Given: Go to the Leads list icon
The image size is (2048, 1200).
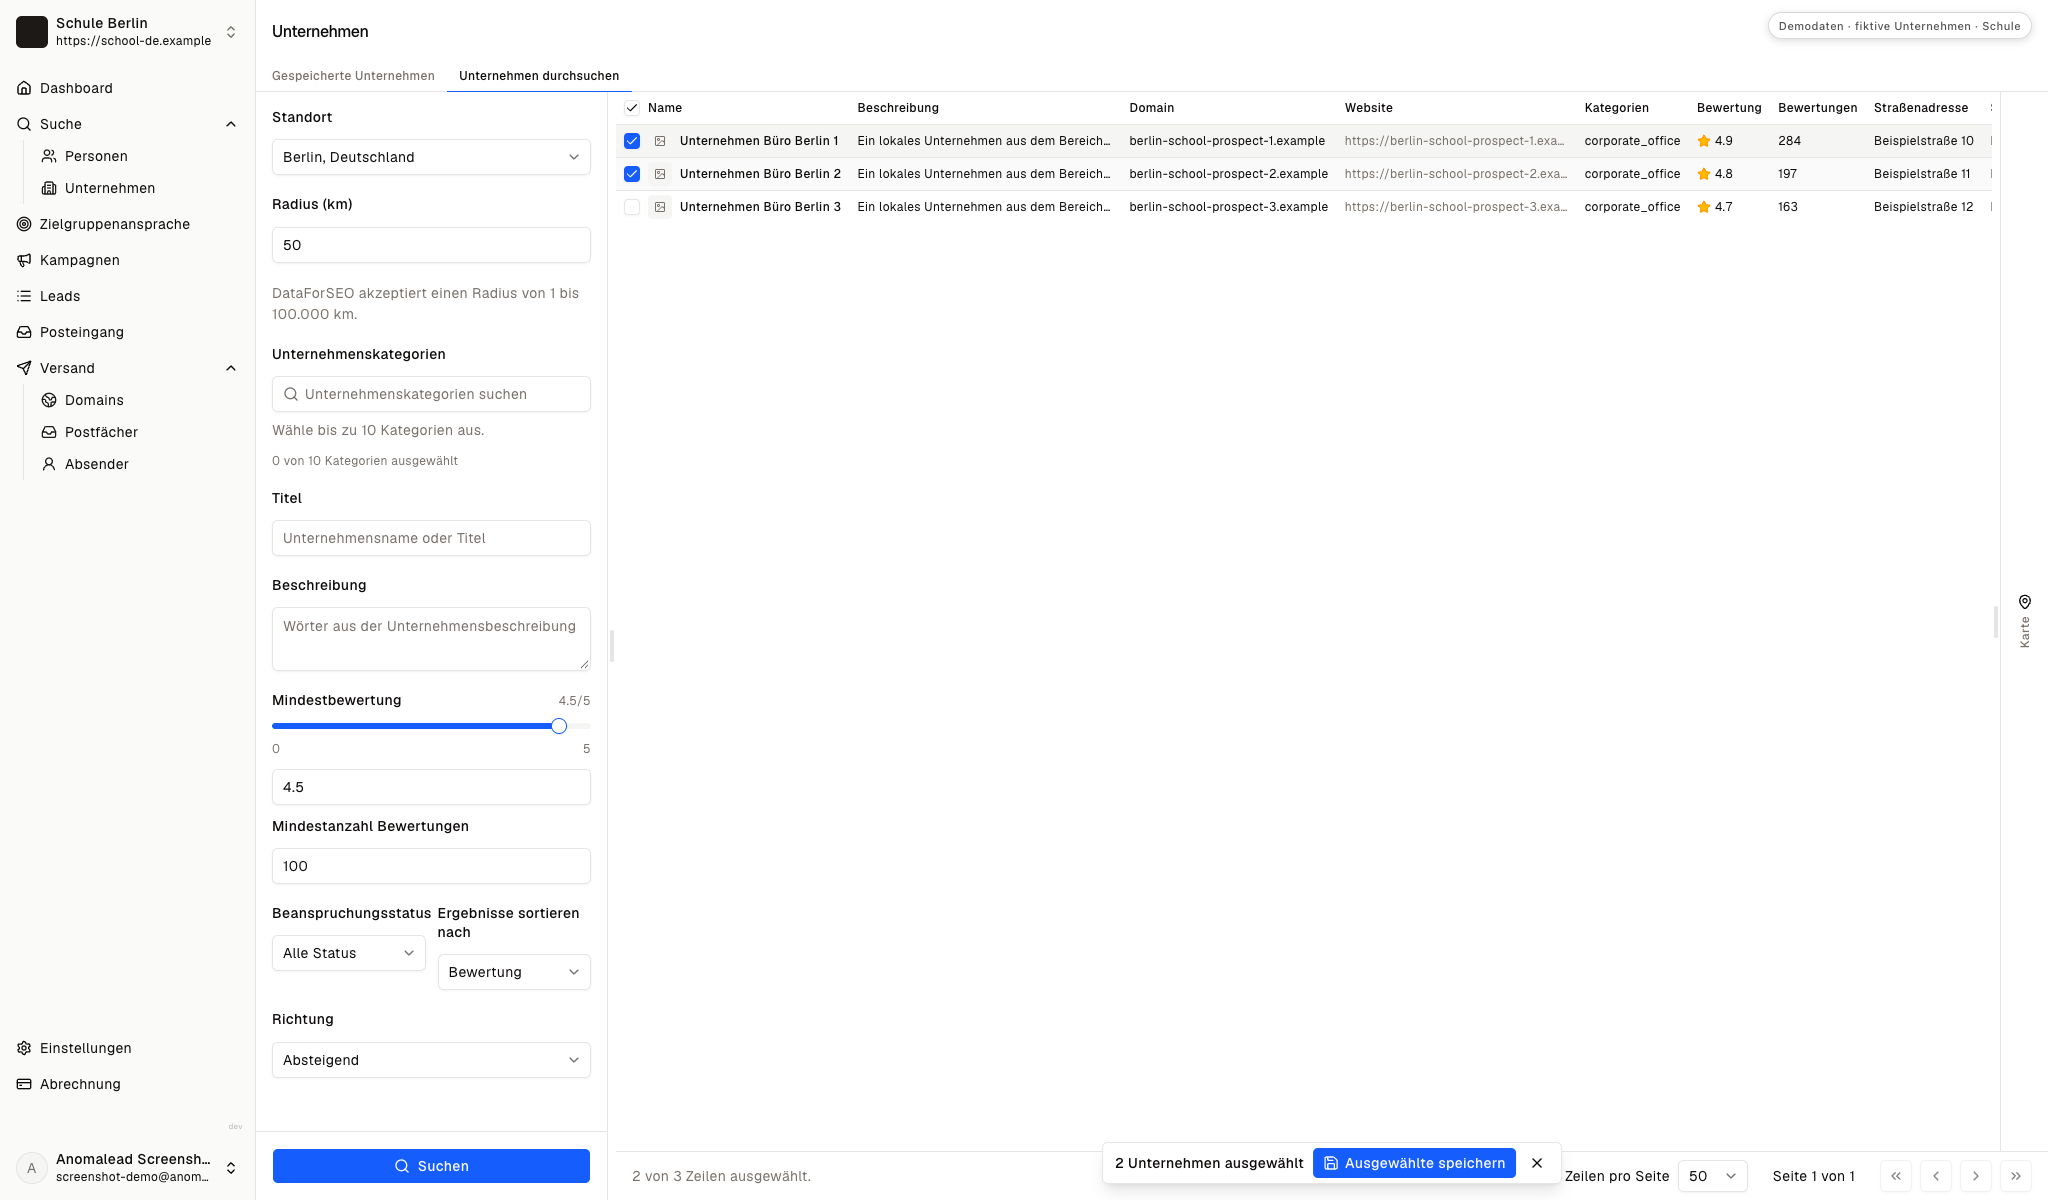Looking at the screenshot, I should 24,296.
